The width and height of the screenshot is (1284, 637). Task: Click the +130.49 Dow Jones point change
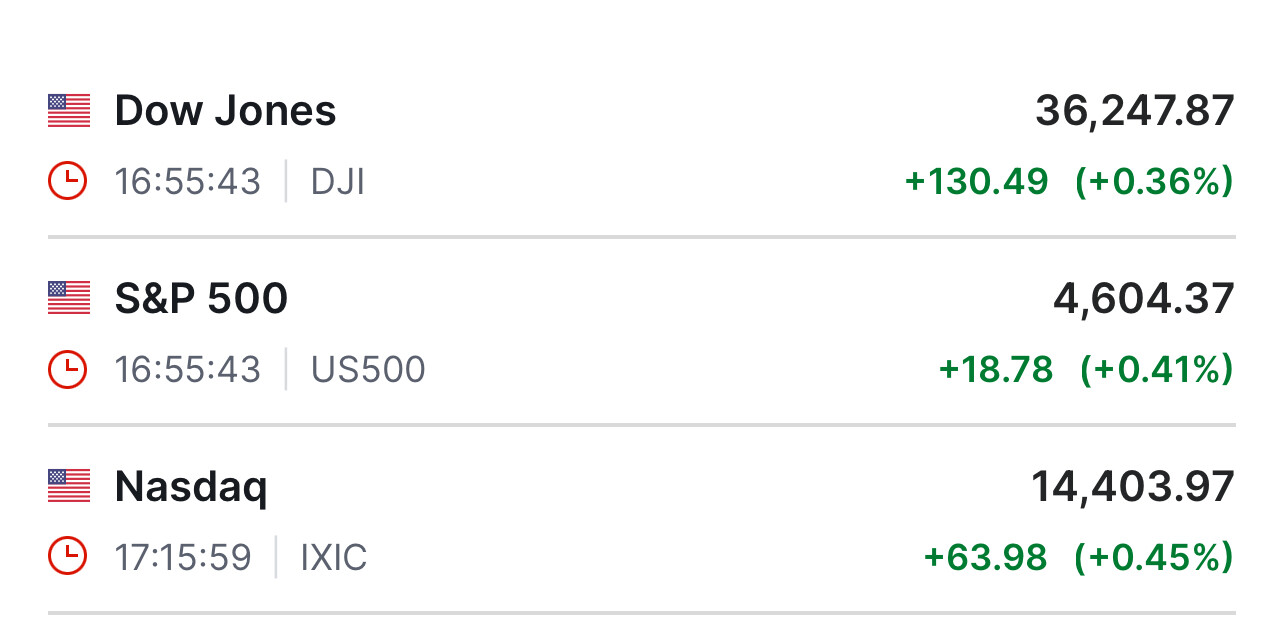[x=976, y=182]
